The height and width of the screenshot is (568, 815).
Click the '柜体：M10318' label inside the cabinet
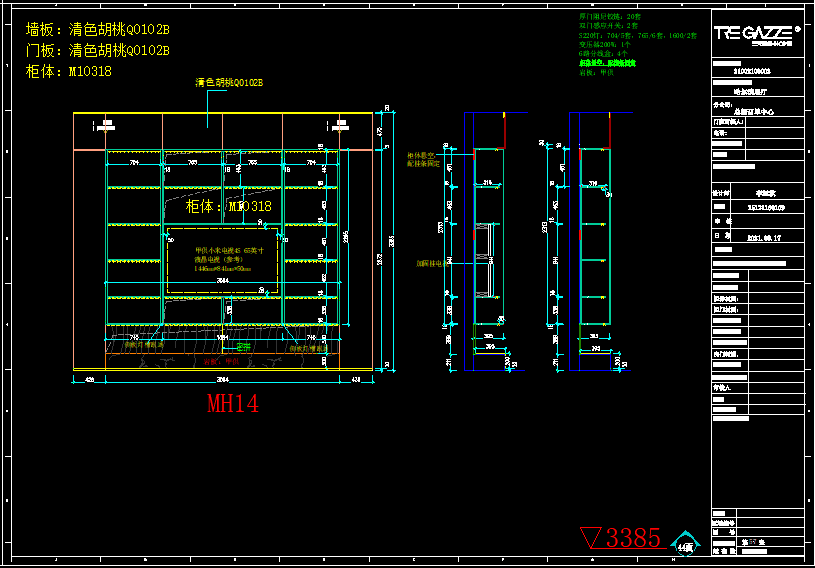click(229, 206)
